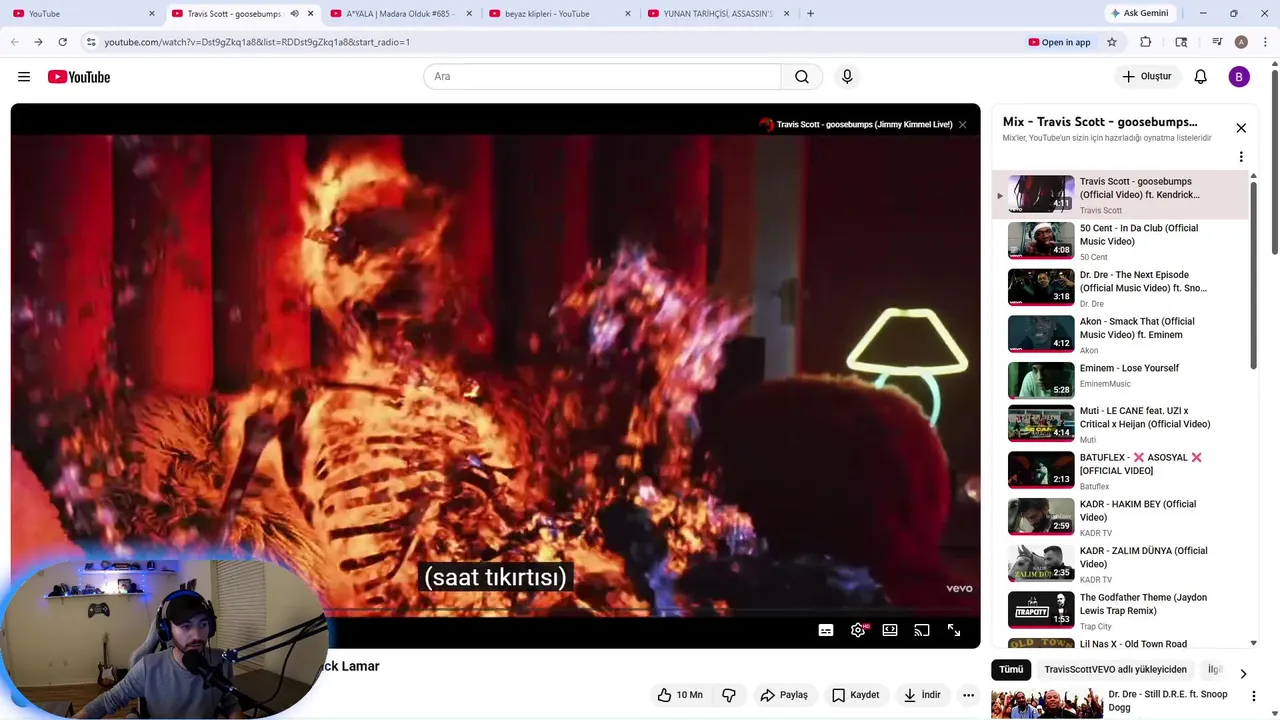
Task: Play The Godfather Theme Trap Remix
Action: pos(1120,611)
